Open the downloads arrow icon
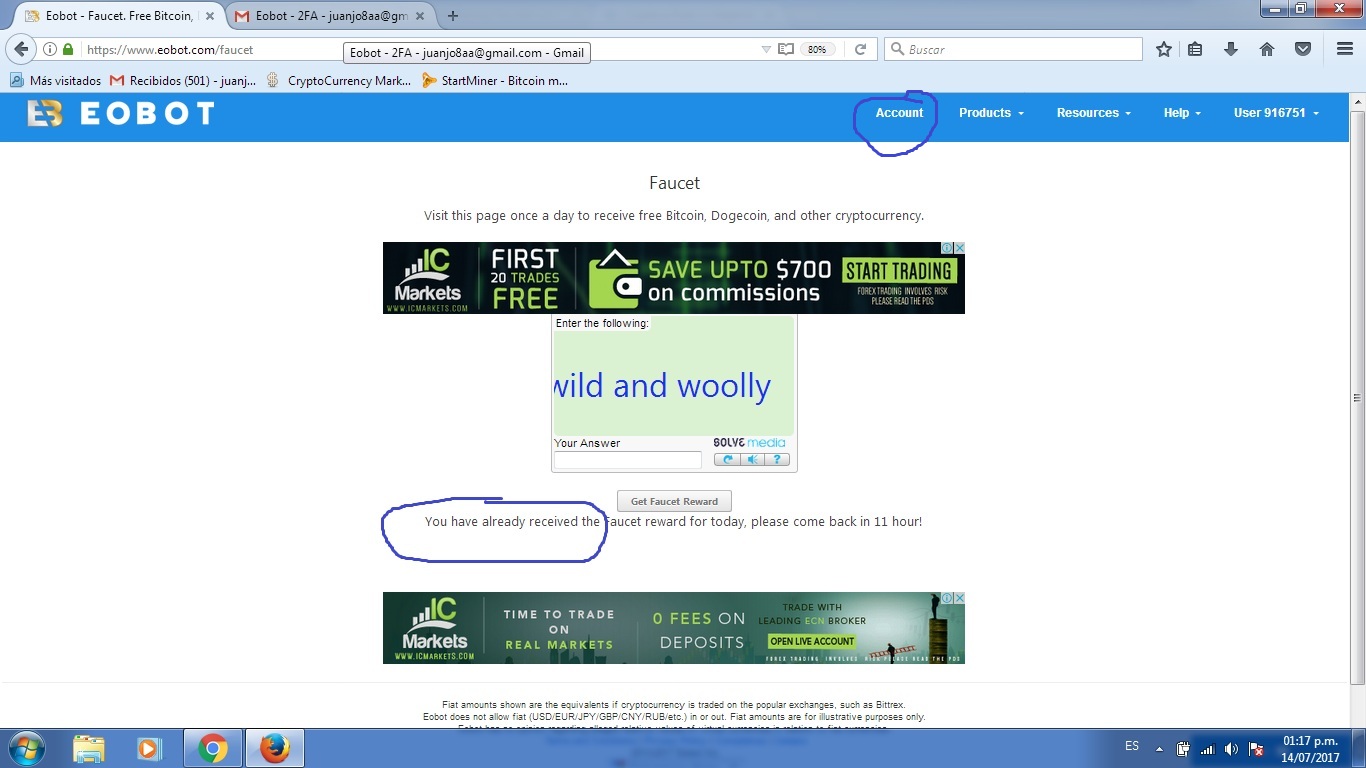Image resolution: width=1366 pixels, height=768 pixels. pyautogui.click(x=1231, y=49)
